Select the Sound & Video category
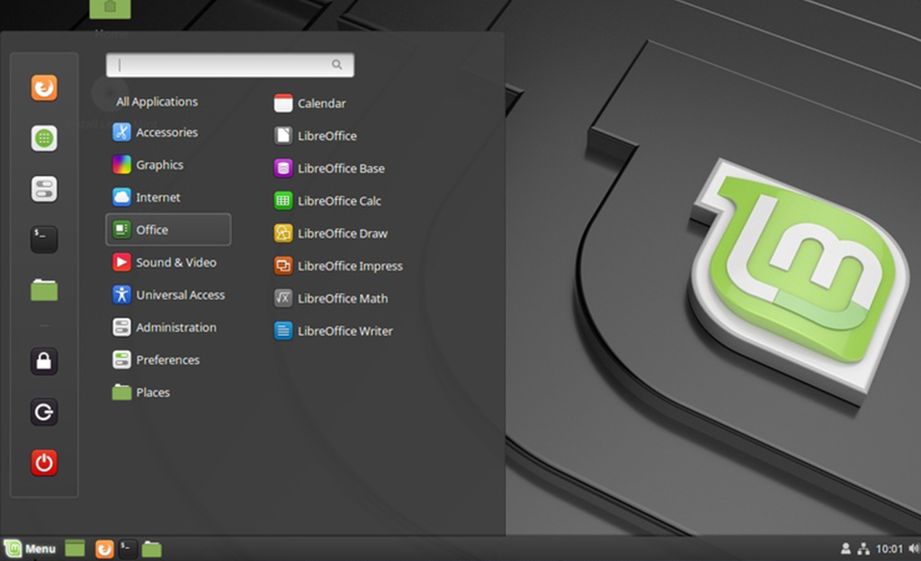The image size is (921, 561). pyautogui.click(x=175, y=262)
